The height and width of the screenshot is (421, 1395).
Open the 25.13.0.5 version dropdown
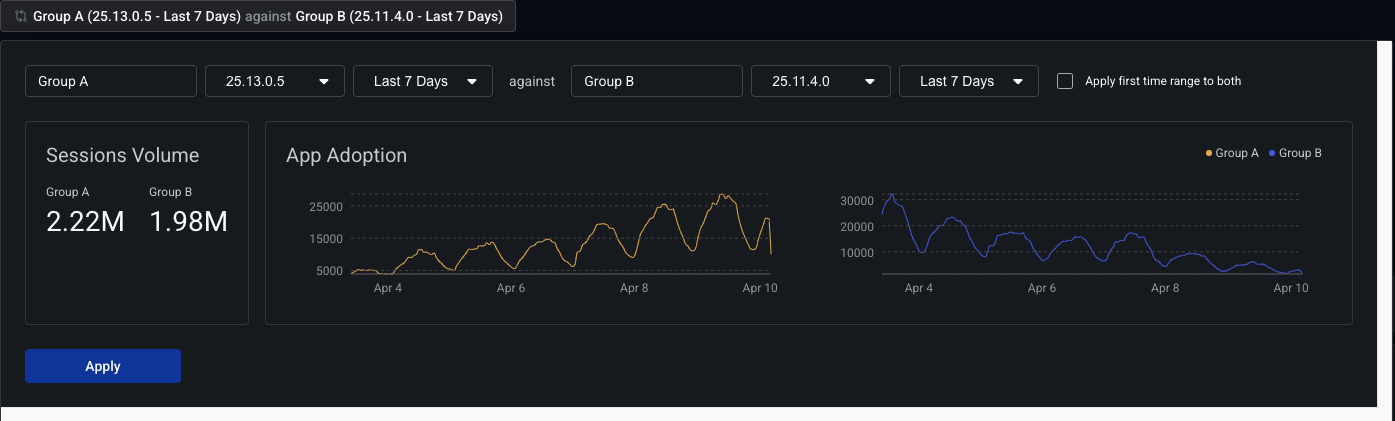[x=275, y=81]
